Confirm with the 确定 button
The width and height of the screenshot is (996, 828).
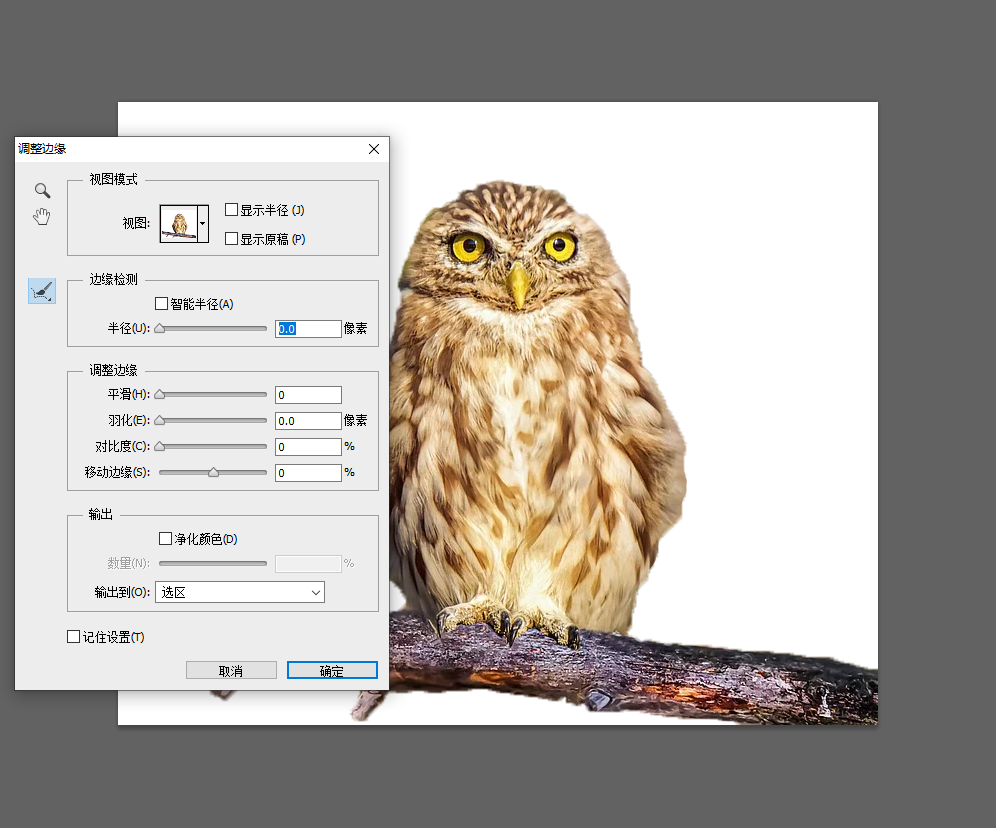tap(332, 671)
